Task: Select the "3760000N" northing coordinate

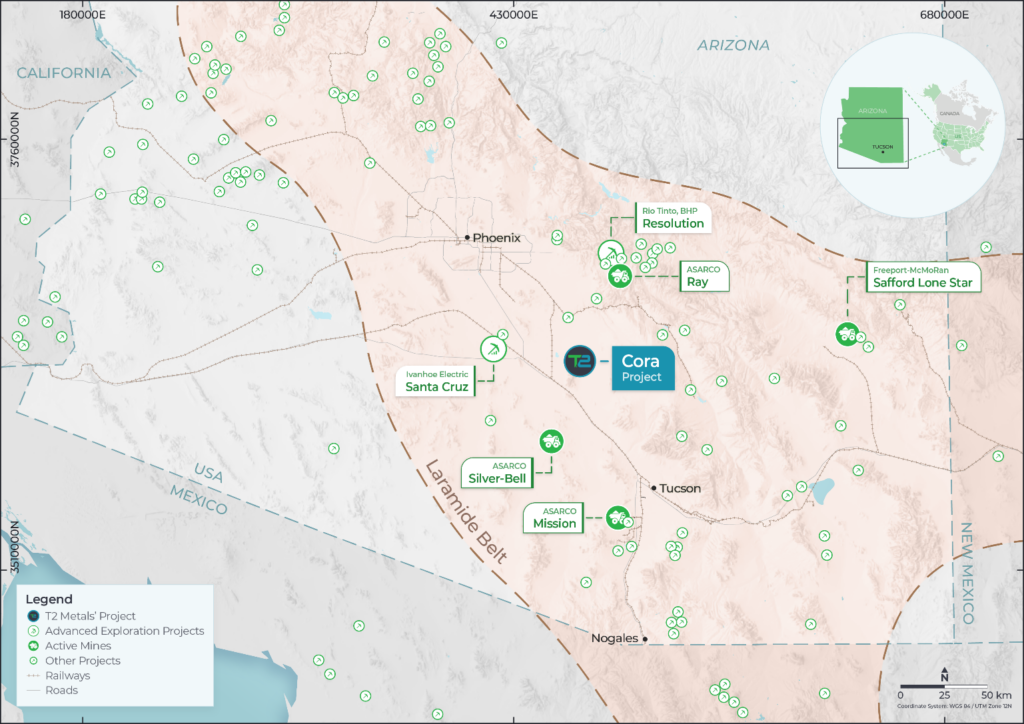Action: tap(14, 139)
